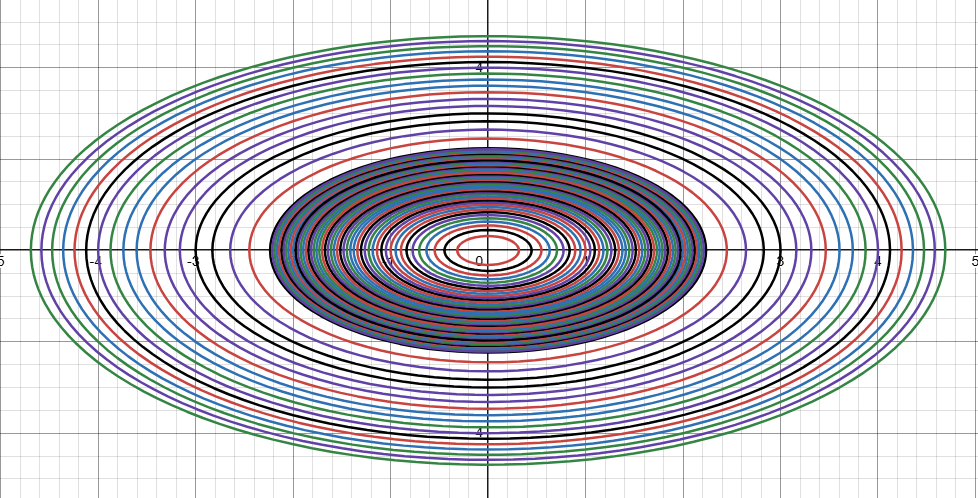This screenshot has width=978, height=498.
Task: Click the 5 label at the right edge
Action: coord(974,262)
